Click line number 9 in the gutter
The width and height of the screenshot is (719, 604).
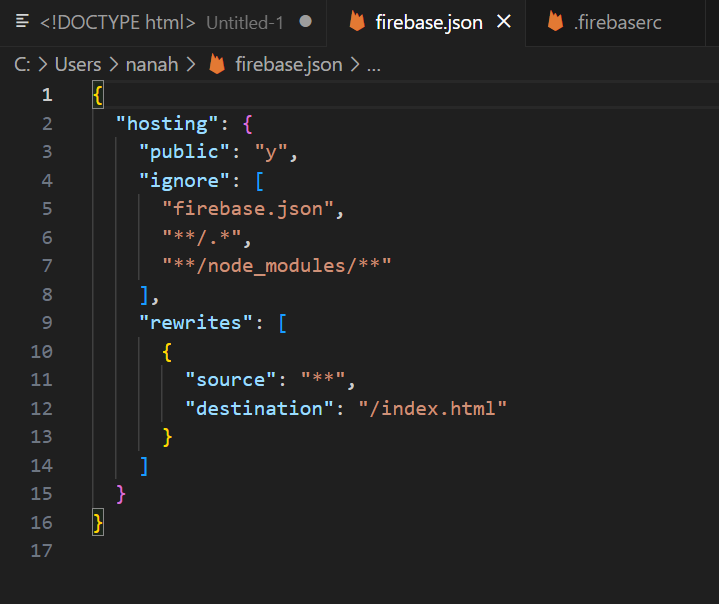click(47, 323)
